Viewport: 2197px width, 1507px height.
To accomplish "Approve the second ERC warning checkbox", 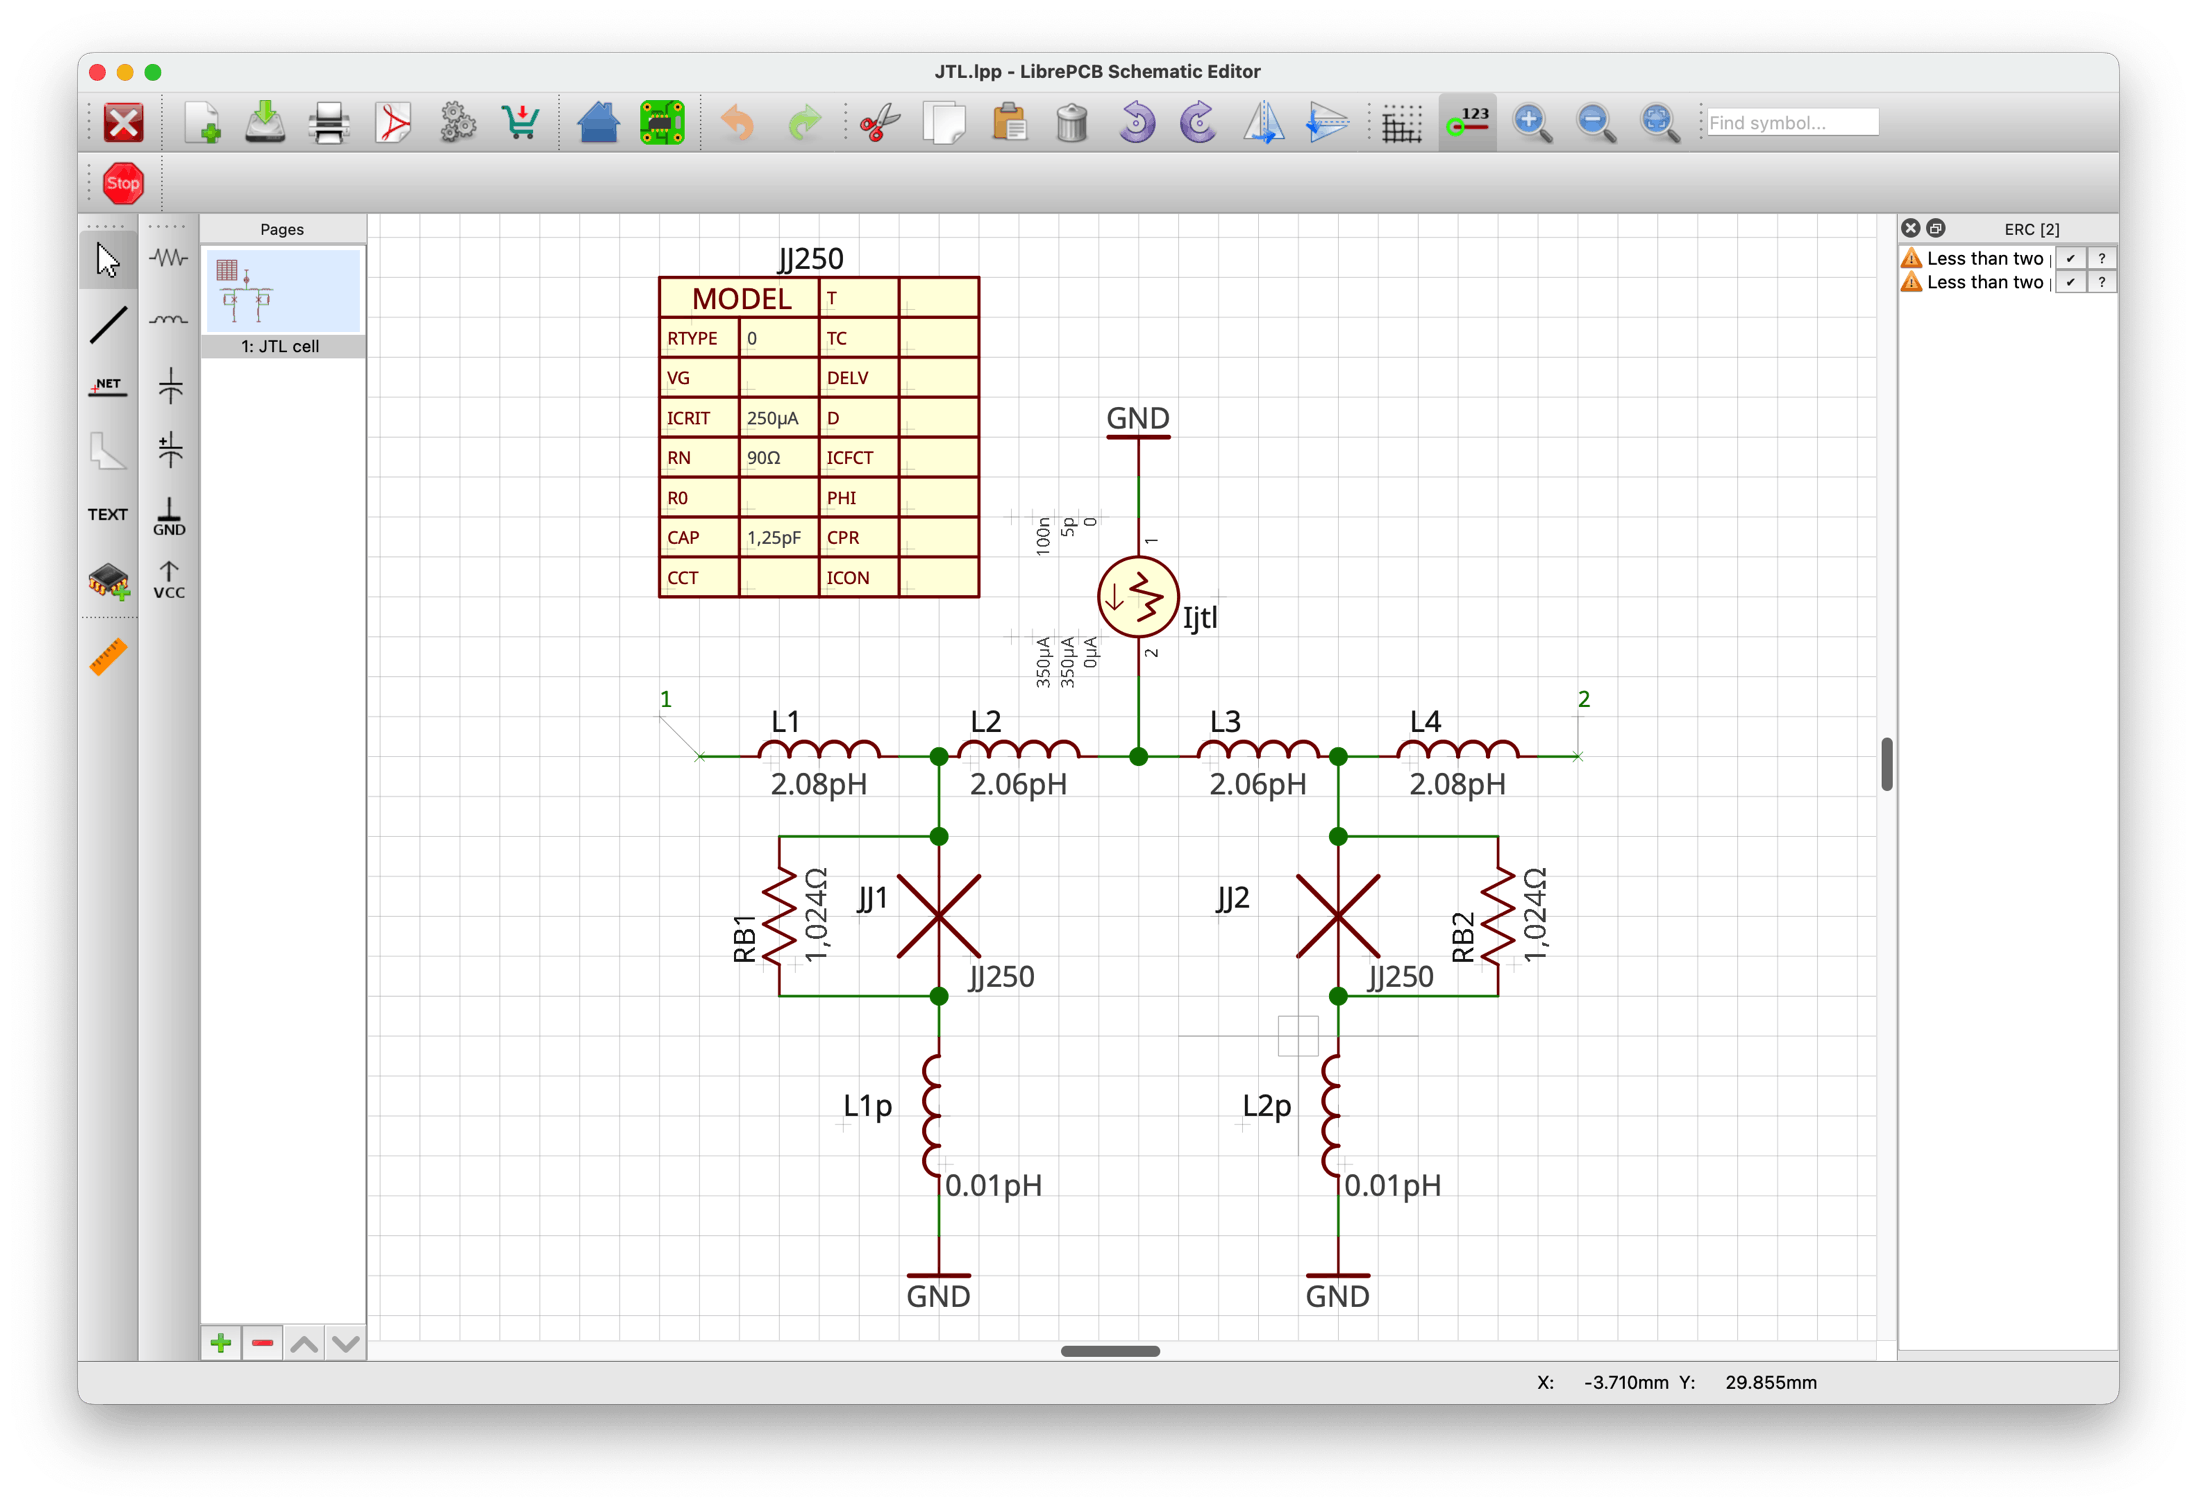I will (x=2070, y=282).
